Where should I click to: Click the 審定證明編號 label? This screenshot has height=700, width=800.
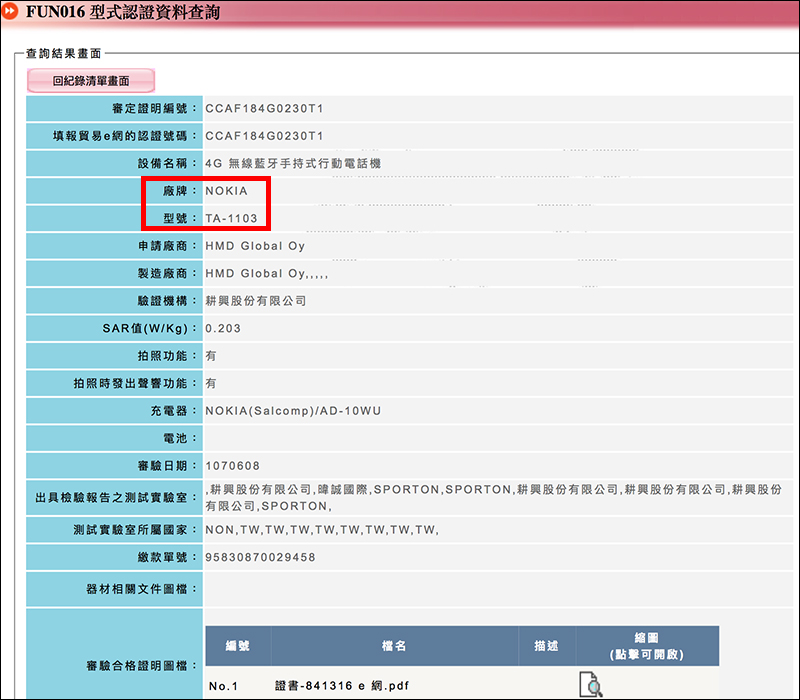[x=154, y=109]
